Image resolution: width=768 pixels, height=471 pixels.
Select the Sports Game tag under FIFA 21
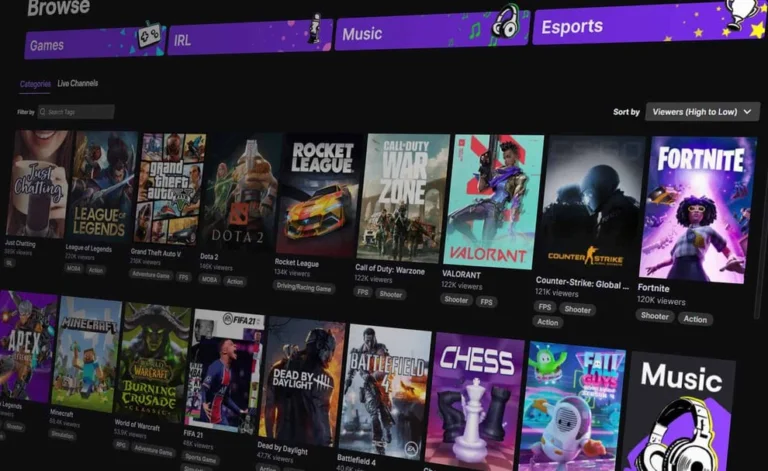click(x=201, y=459)
